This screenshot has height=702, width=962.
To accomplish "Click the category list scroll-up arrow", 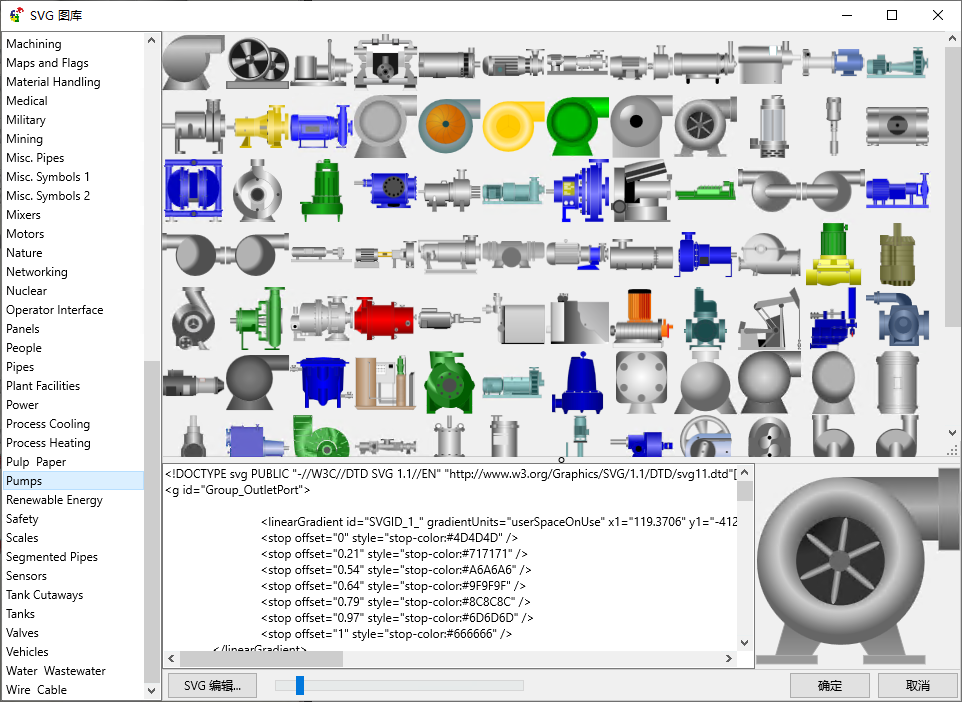I will pos(152,40).
